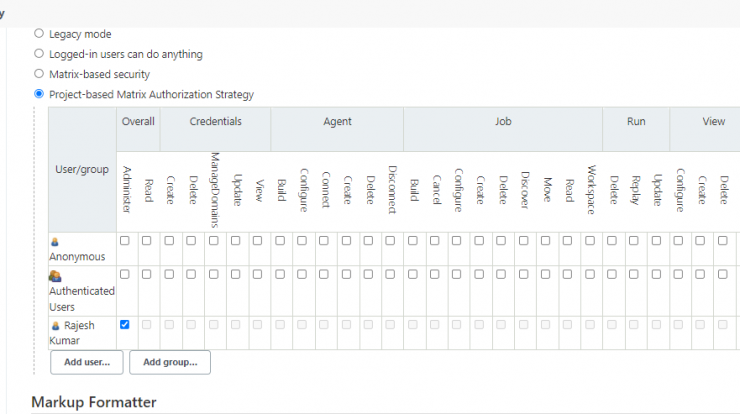This screenshot has width=740, height=414.
Task: Enable Credentials Create for Authenticated Users
Action: [x=169, y=274]
